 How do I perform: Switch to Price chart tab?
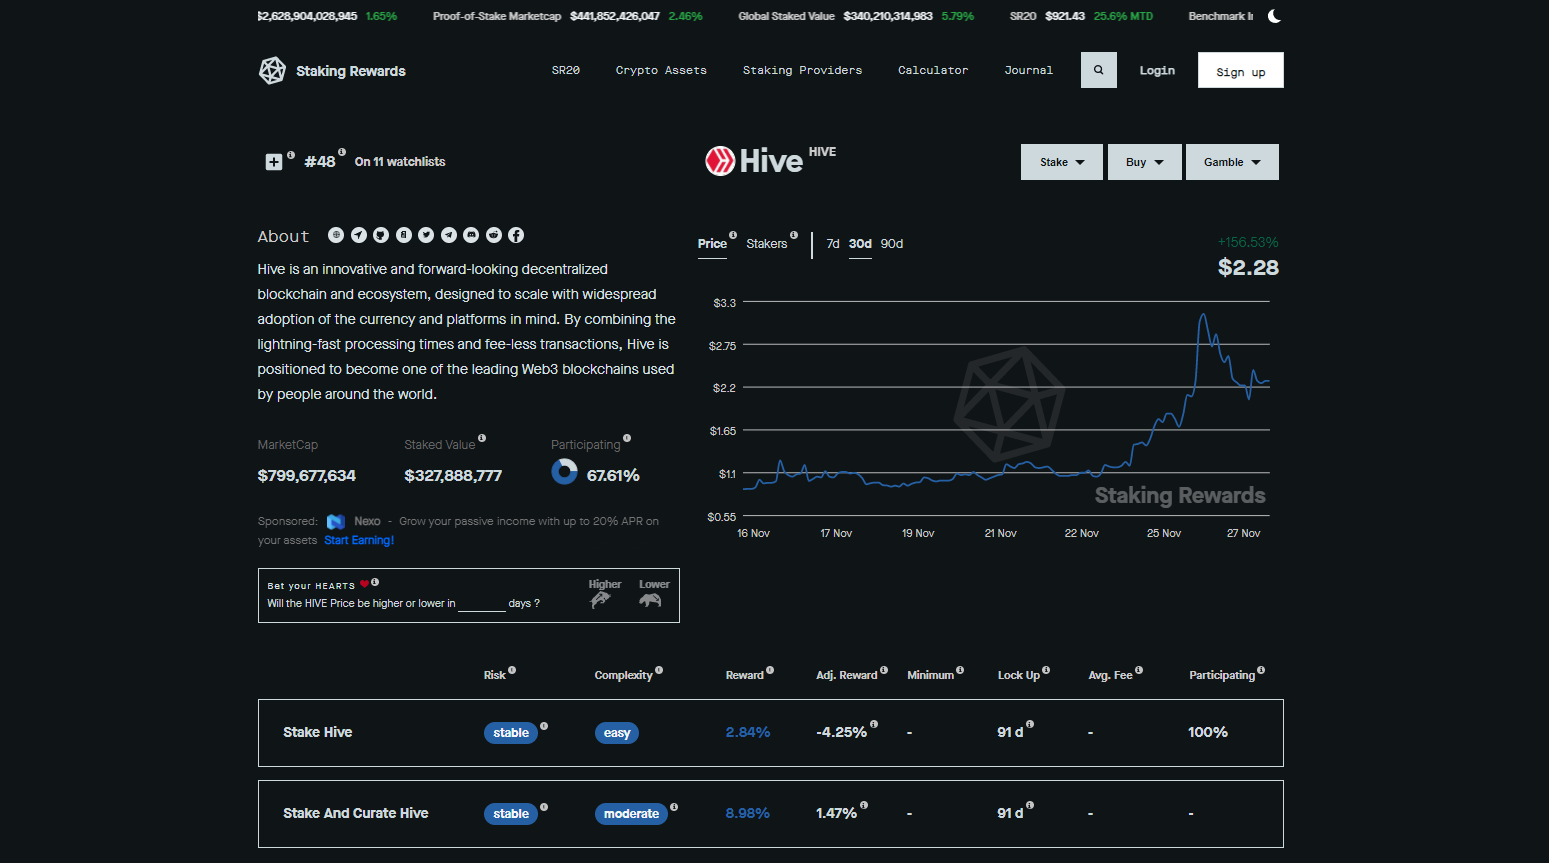tap(712, 244)
